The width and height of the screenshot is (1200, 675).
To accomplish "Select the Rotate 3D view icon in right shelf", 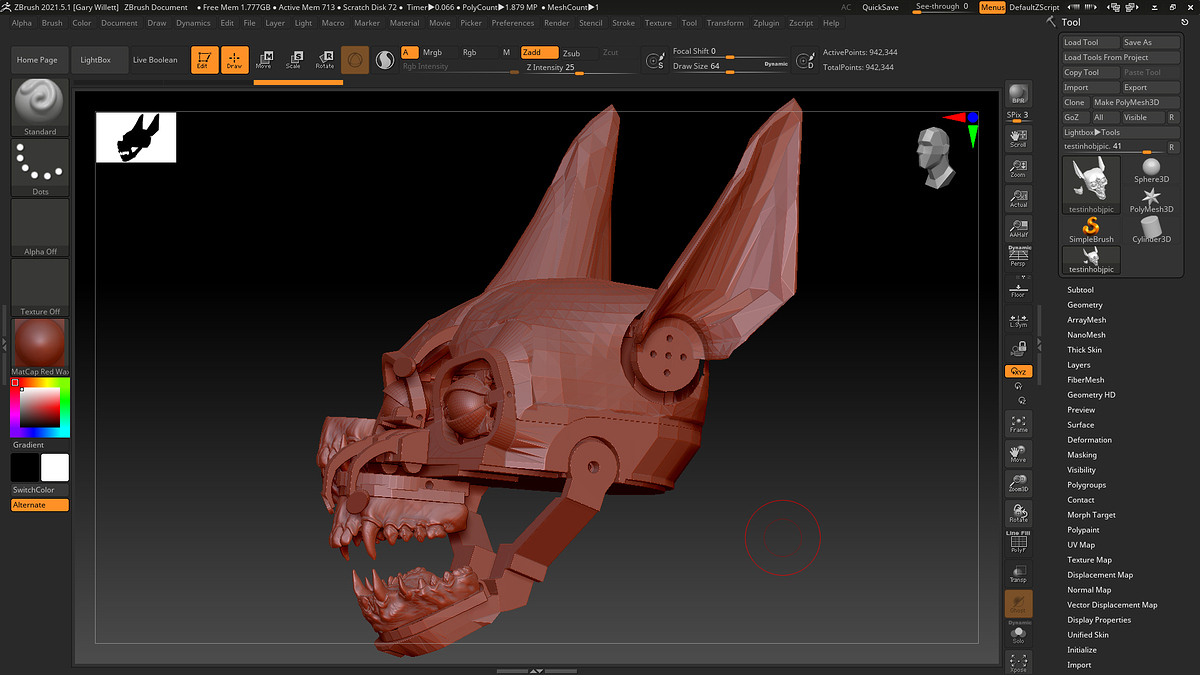I will [1018, 513].
